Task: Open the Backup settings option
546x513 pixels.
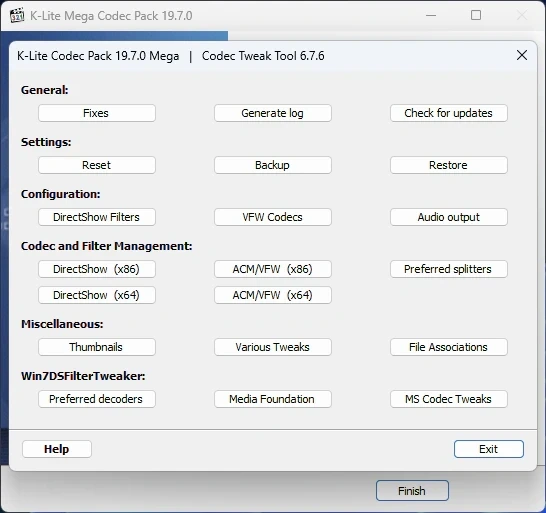Action: click(x=273, y=165)
